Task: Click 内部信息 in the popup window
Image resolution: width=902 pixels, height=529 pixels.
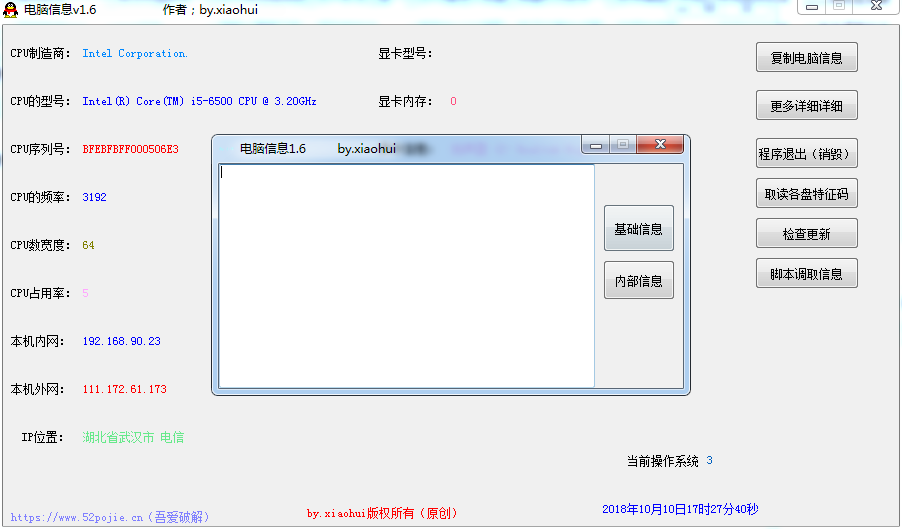Action: [x=639, y=281]
